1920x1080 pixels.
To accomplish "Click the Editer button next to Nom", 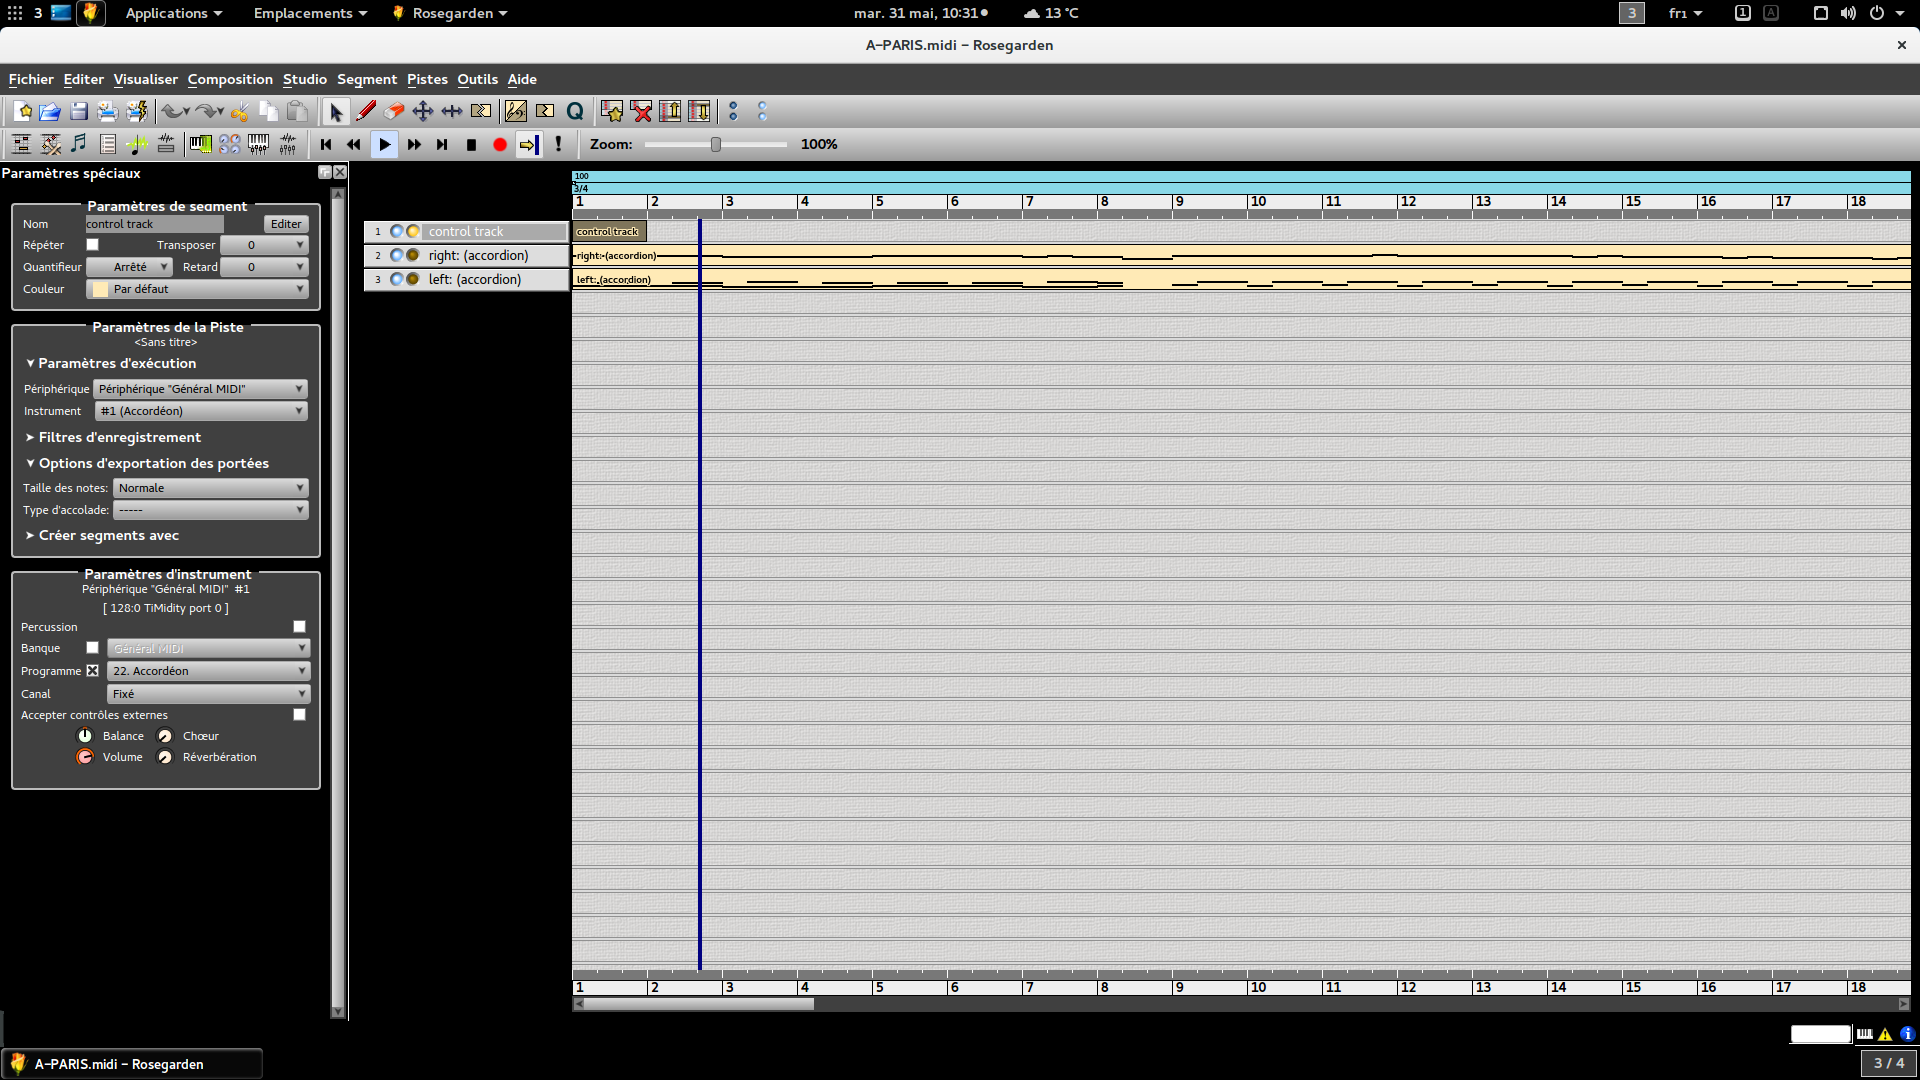I will pyautogui.click(x=286, y=224).
